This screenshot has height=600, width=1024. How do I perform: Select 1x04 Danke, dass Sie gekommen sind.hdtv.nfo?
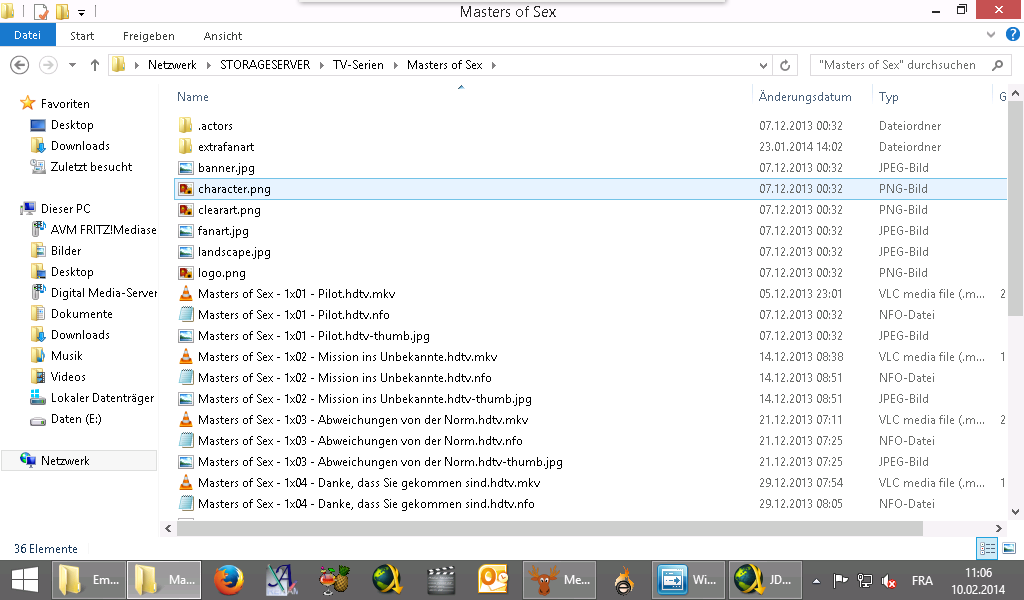point(366,503)
